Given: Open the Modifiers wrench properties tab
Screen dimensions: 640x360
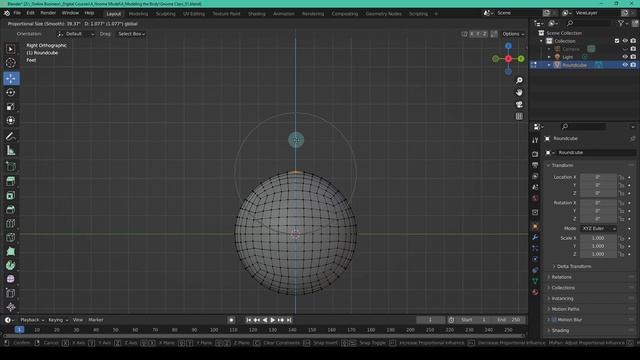Looking at the screenshot, I should click(535, 237).
